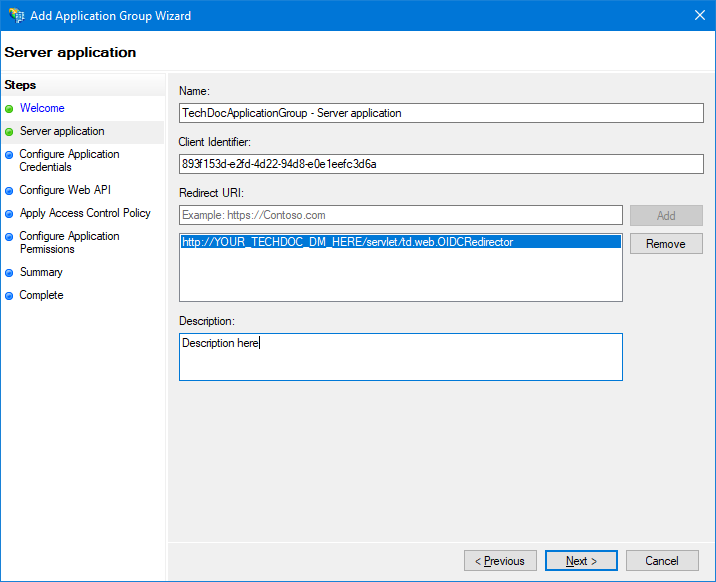Click the Add button for Redirect URI
Screen dimensions: 716x582
(666, 215)
